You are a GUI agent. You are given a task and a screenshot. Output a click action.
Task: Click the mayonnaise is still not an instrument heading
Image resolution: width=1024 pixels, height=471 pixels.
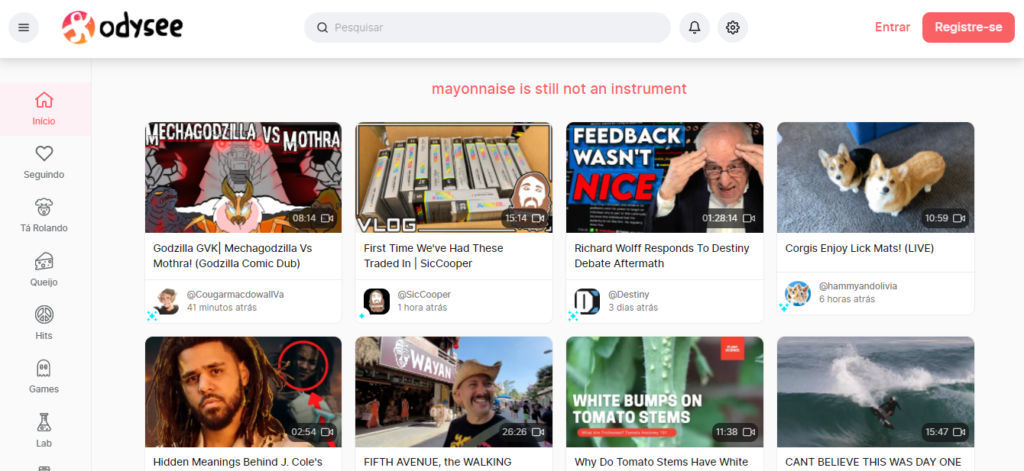tap(559, 88)
